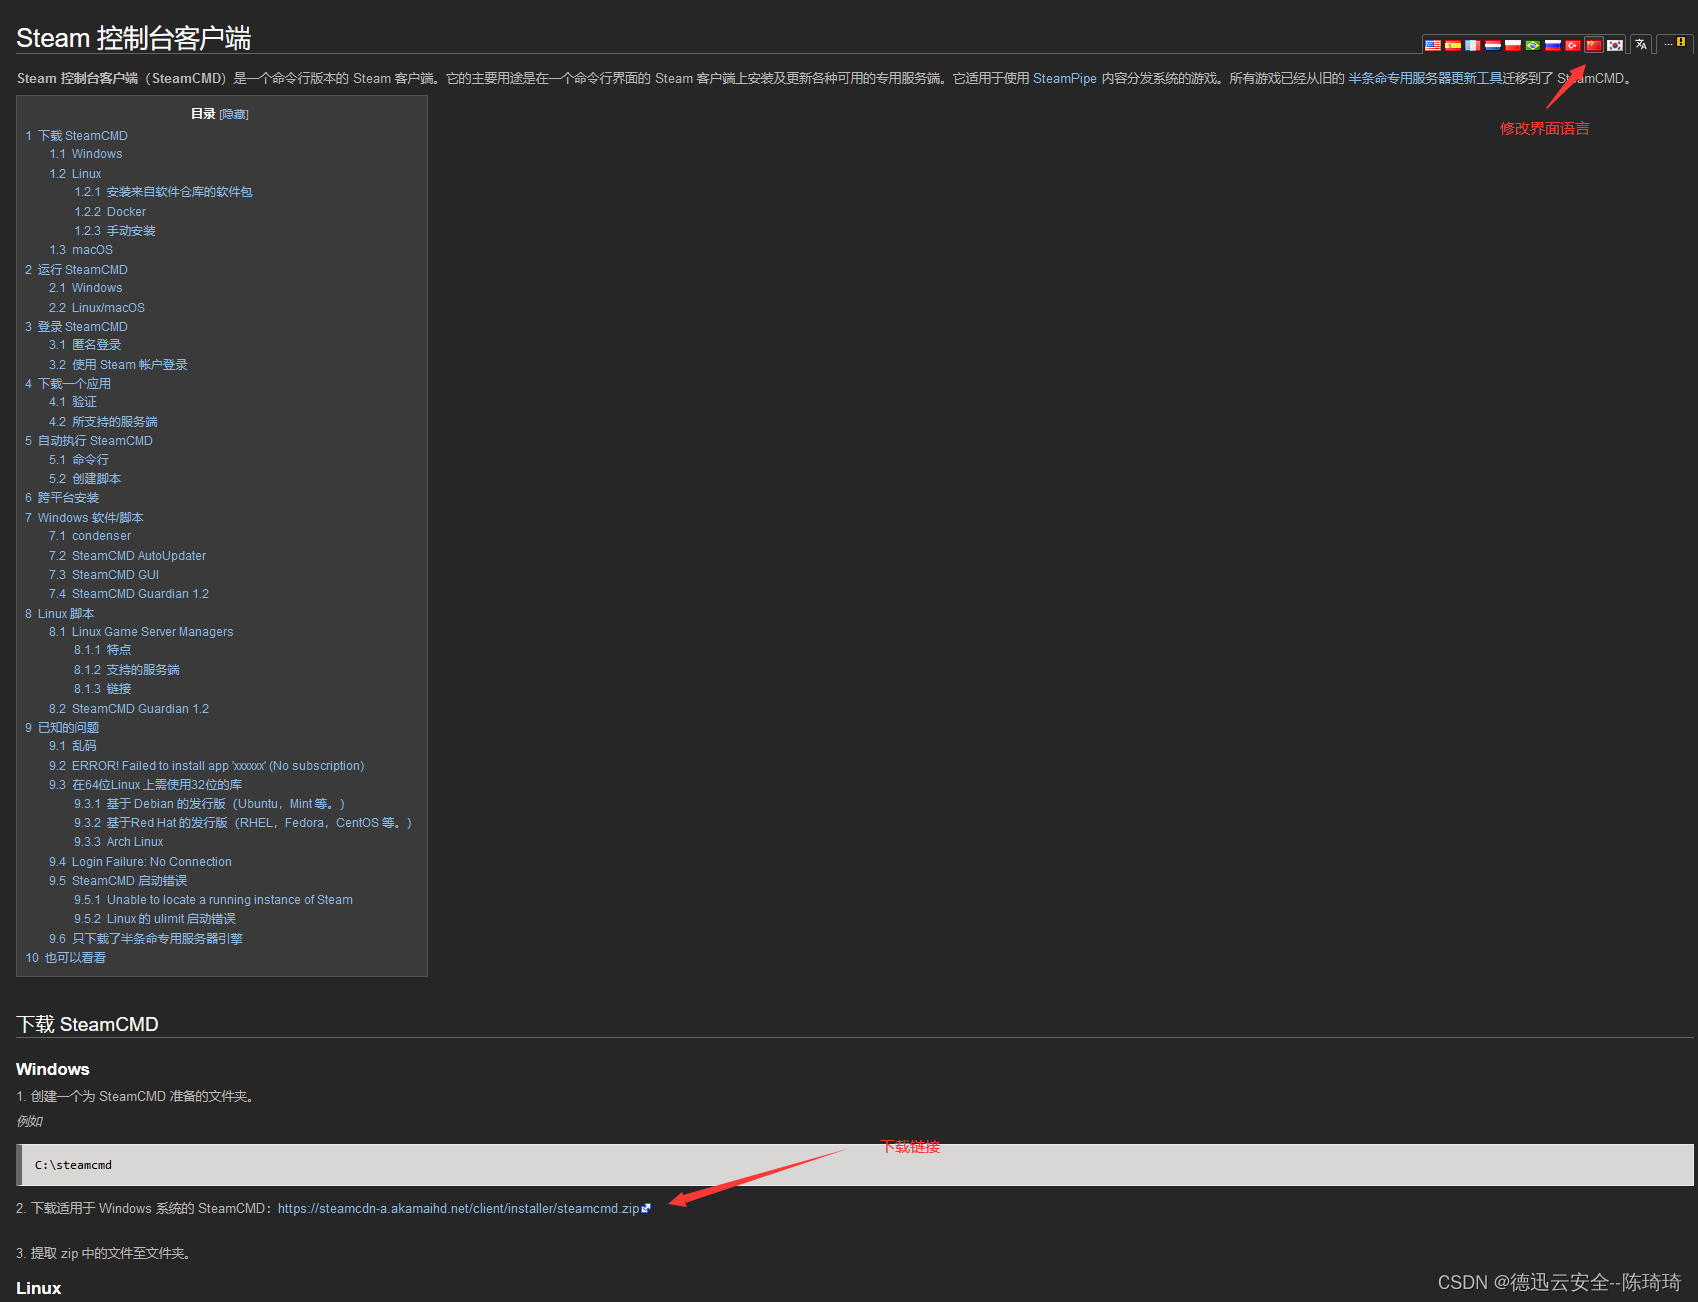This screenshot has height=1302, width=1698.
Task: Go to 9.2 ERROR! Failed to install app entry
Action: pos(207,765)
